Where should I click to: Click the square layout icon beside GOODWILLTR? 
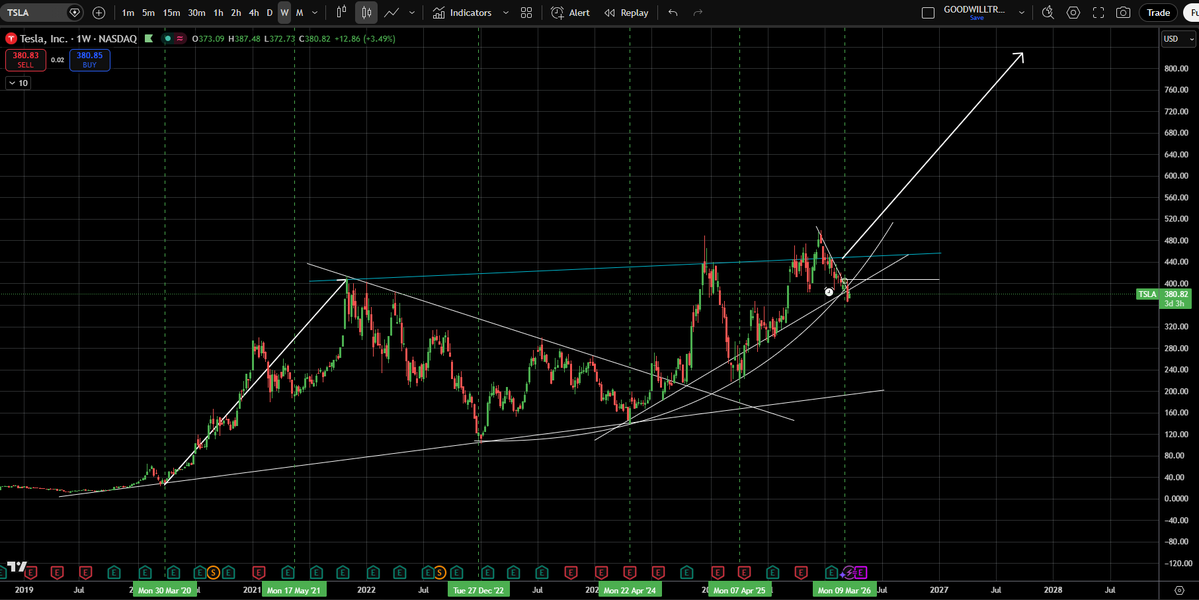[928, 12]
